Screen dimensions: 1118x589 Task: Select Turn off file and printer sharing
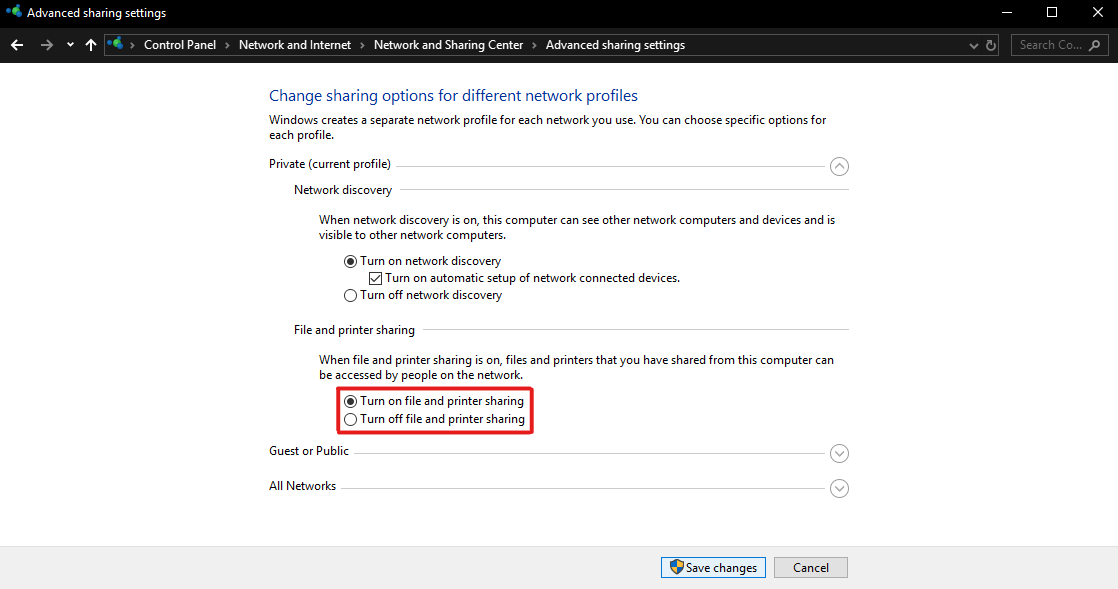350,419
